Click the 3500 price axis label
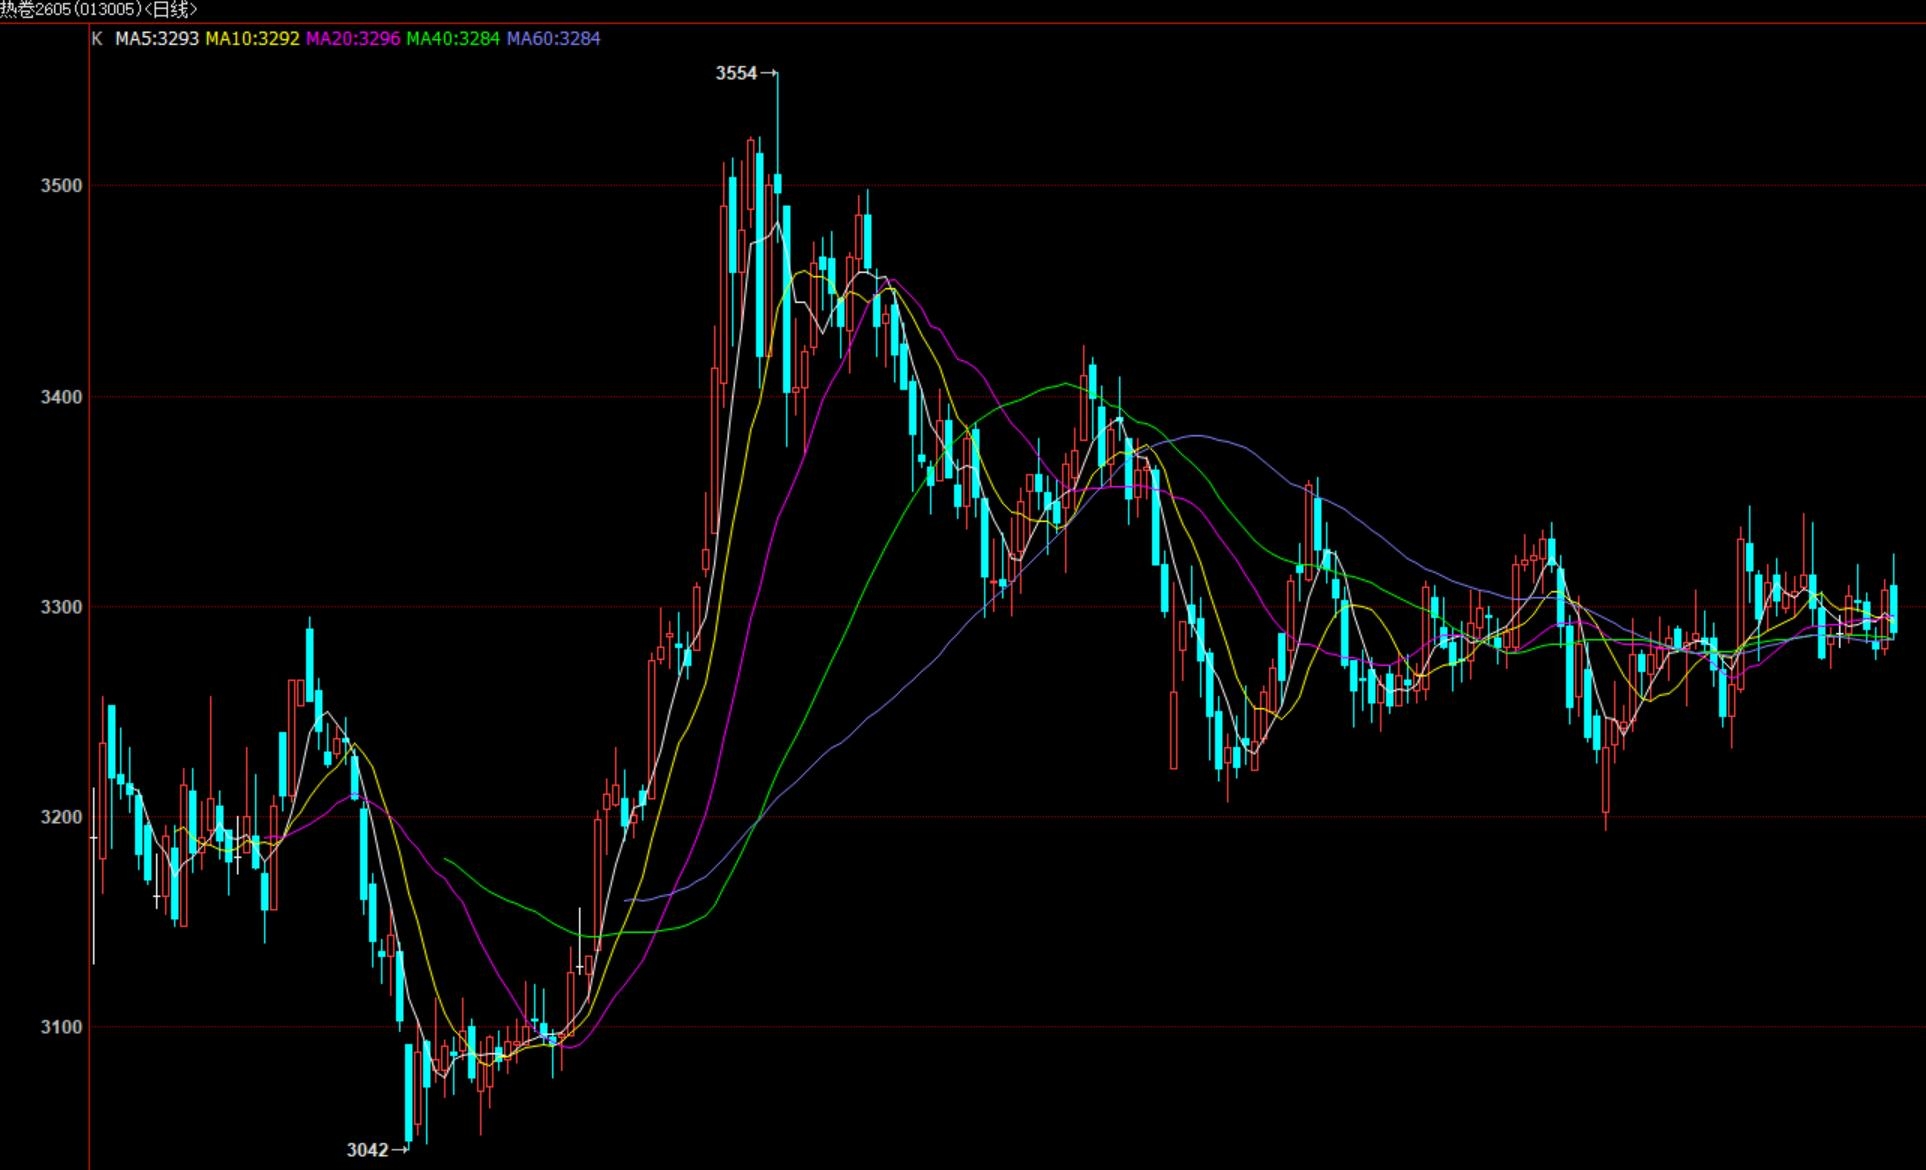Screen dimensions: 1926x1170 [61, 186]
